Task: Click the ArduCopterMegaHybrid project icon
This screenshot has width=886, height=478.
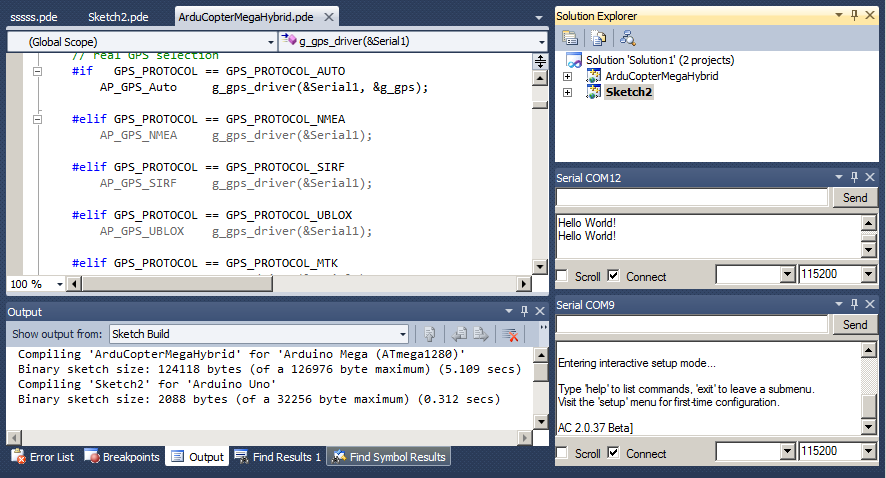Action: tap(593, 76)
